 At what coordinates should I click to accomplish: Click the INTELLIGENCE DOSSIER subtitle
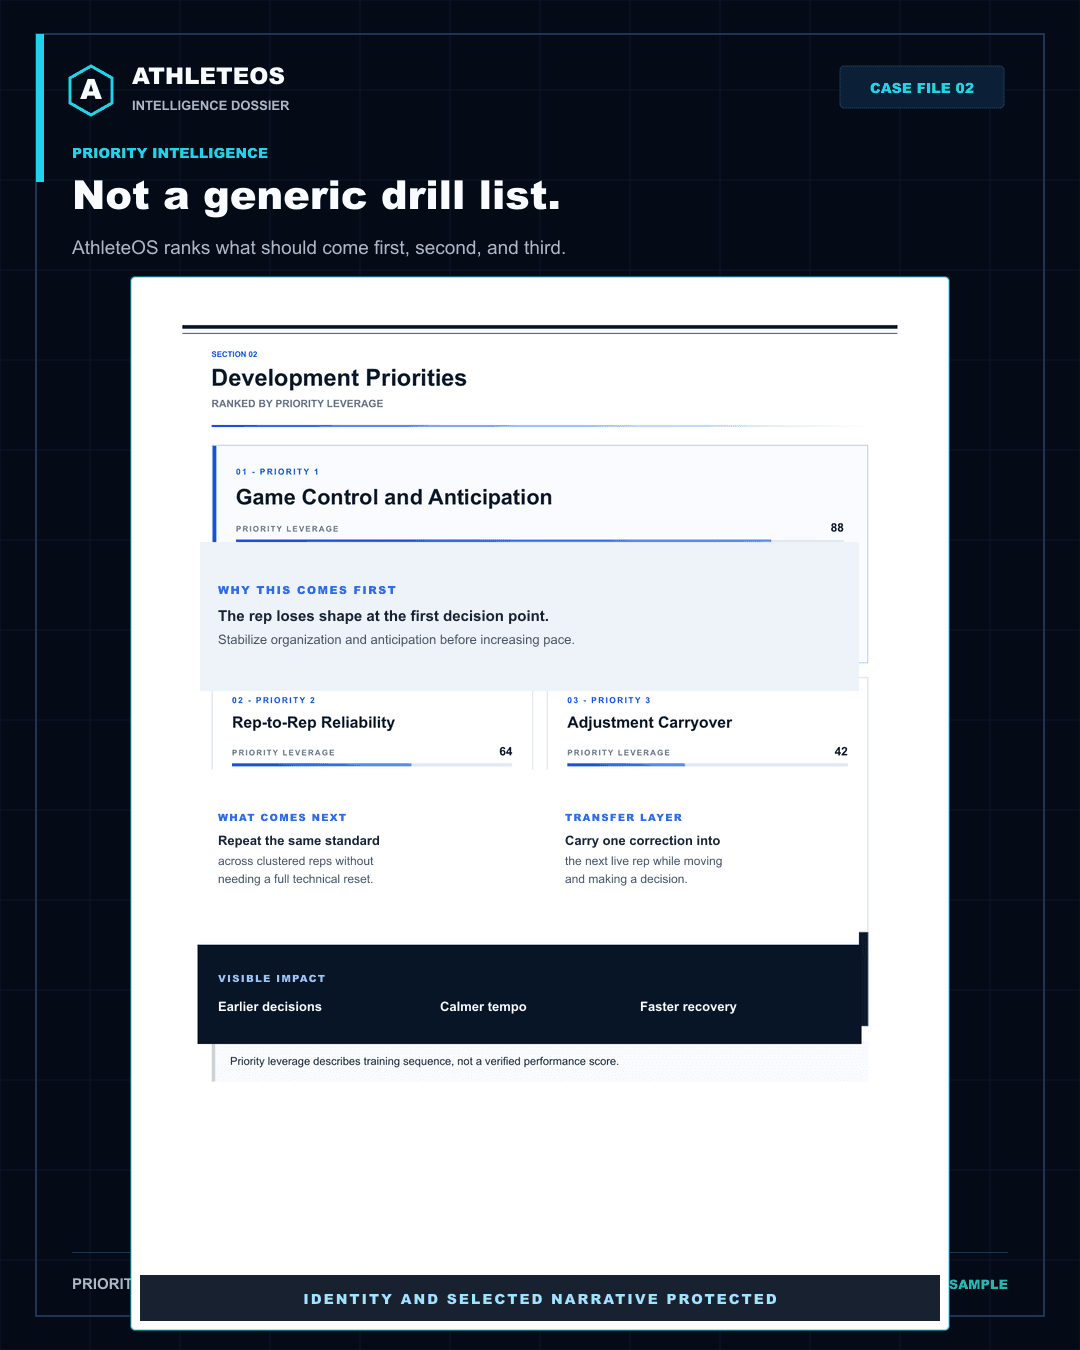click(210, 105)
